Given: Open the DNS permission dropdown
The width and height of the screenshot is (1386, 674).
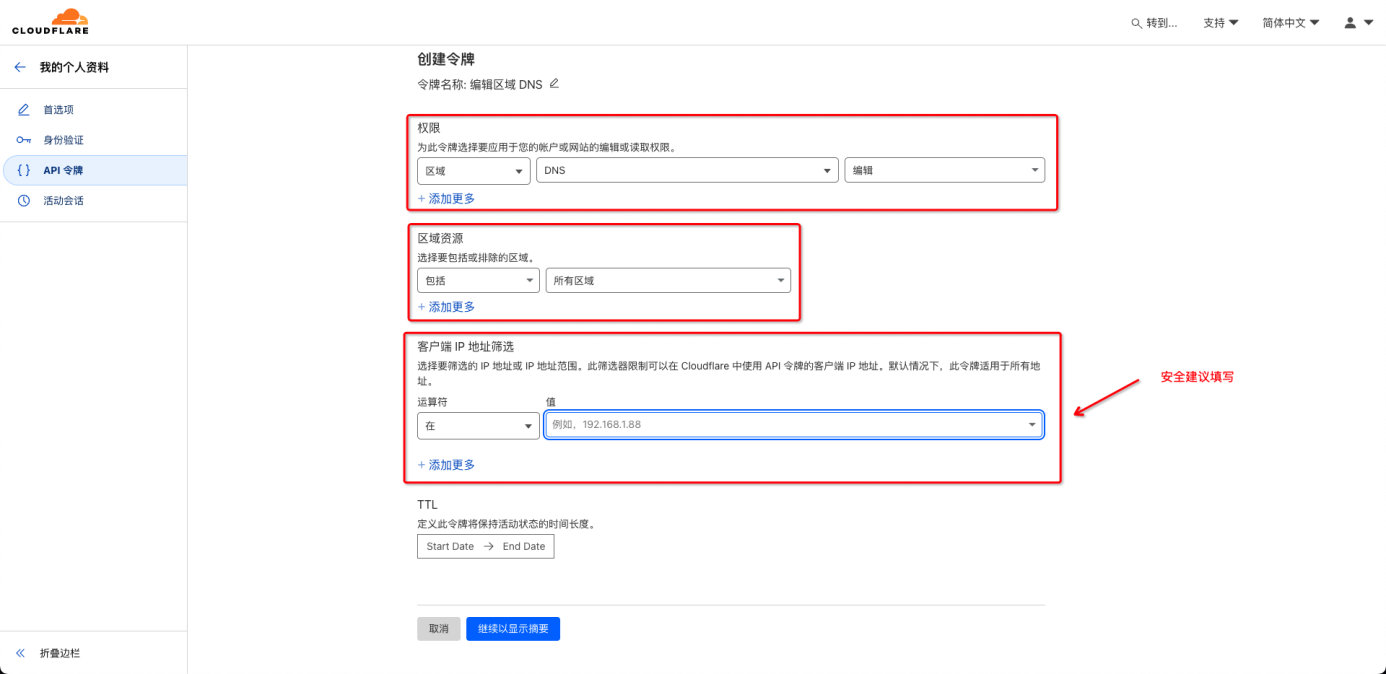Looking at the screenshot, I should 687,170.
